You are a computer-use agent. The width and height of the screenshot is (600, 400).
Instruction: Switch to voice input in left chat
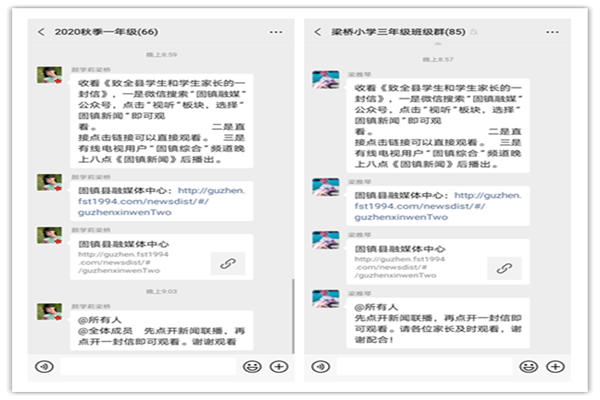click(43, 366)
